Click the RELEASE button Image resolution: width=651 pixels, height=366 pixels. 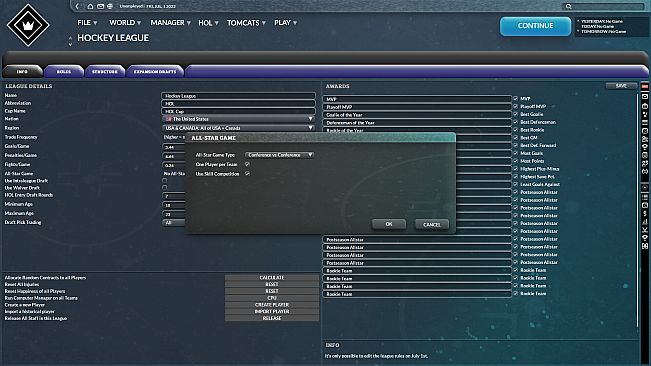coord(272,318)
